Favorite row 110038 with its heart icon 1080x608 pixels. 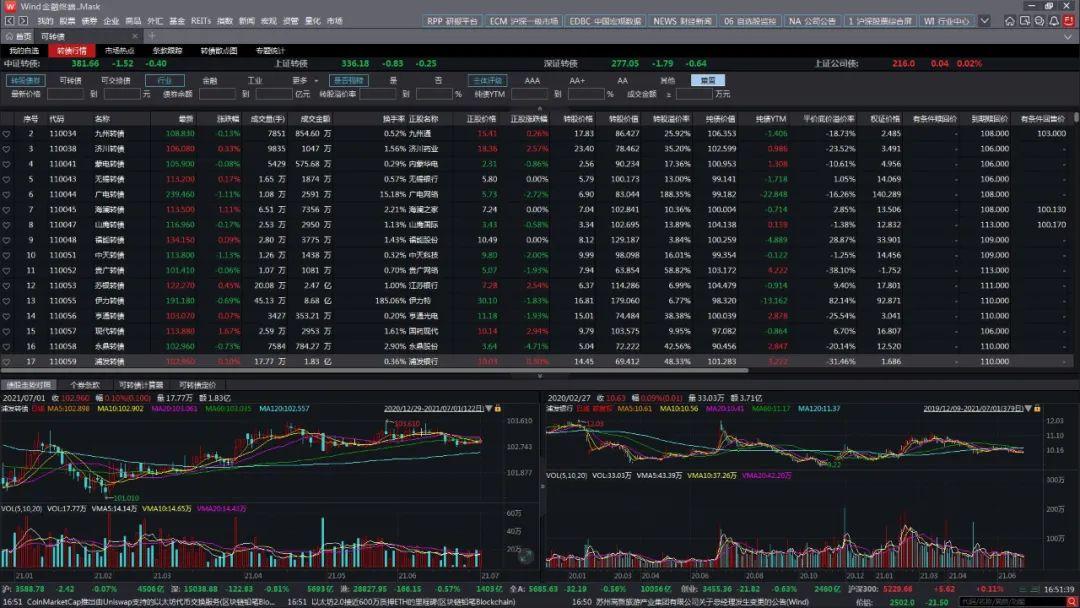click(x=6, y=149)
